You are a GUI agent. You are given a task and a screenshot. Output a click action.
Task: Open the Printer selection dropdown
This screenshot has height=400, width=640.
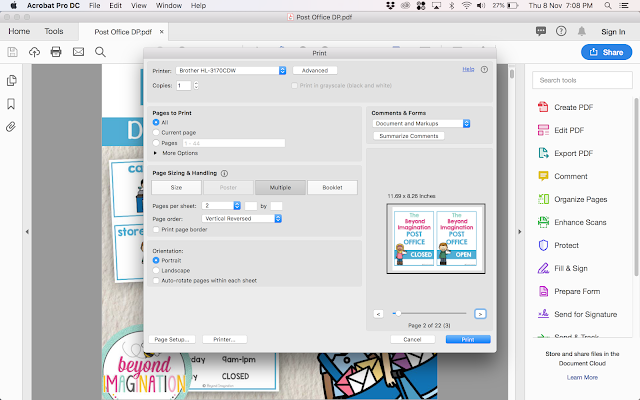tap(231, 71)
